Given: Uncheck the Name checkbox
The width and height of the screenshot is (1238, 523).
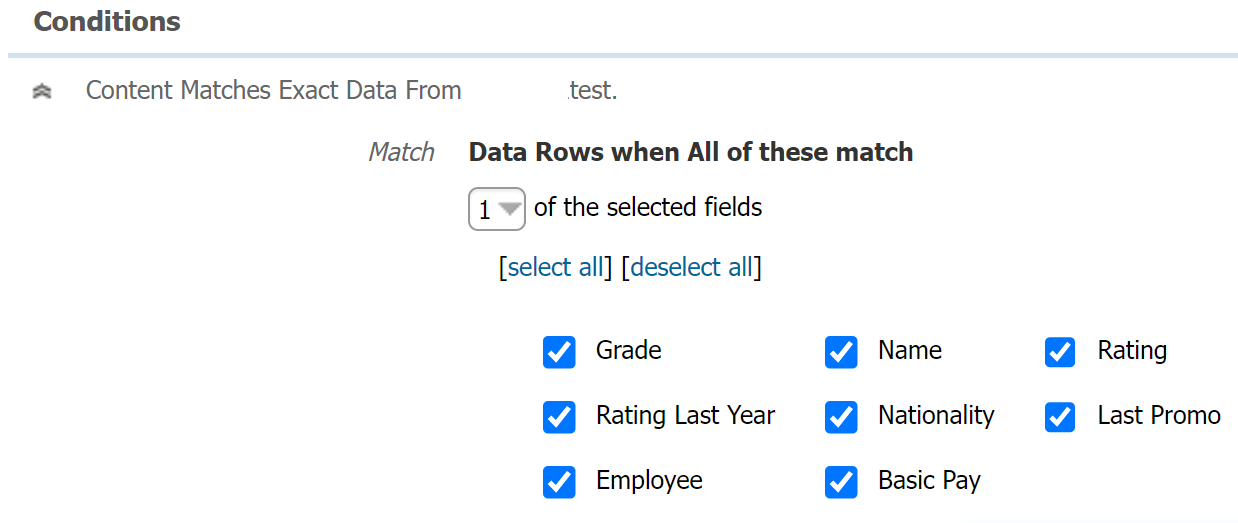Looking at the screenshot, I should 841,352.
